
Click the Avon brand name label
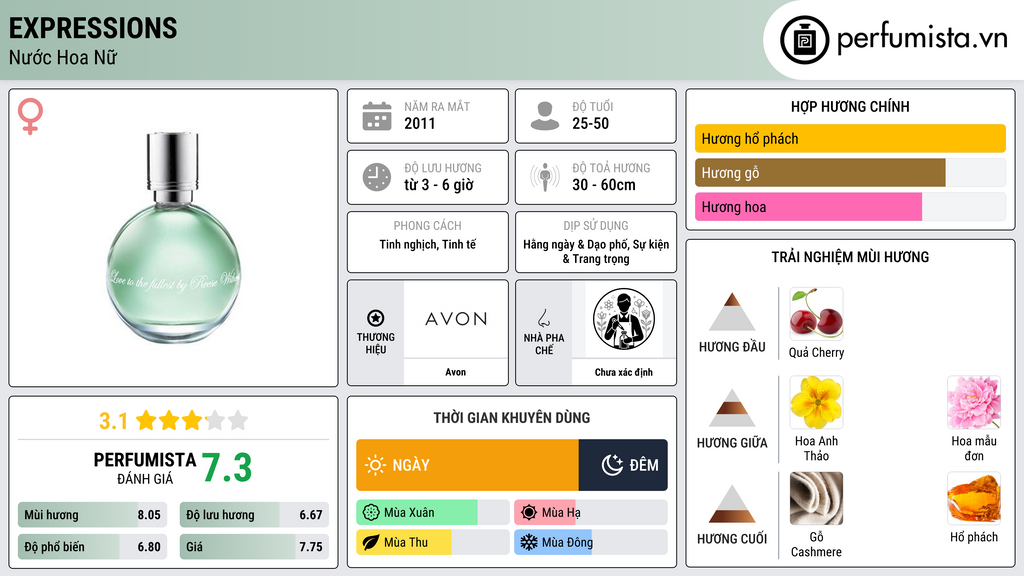pos(456,372)
